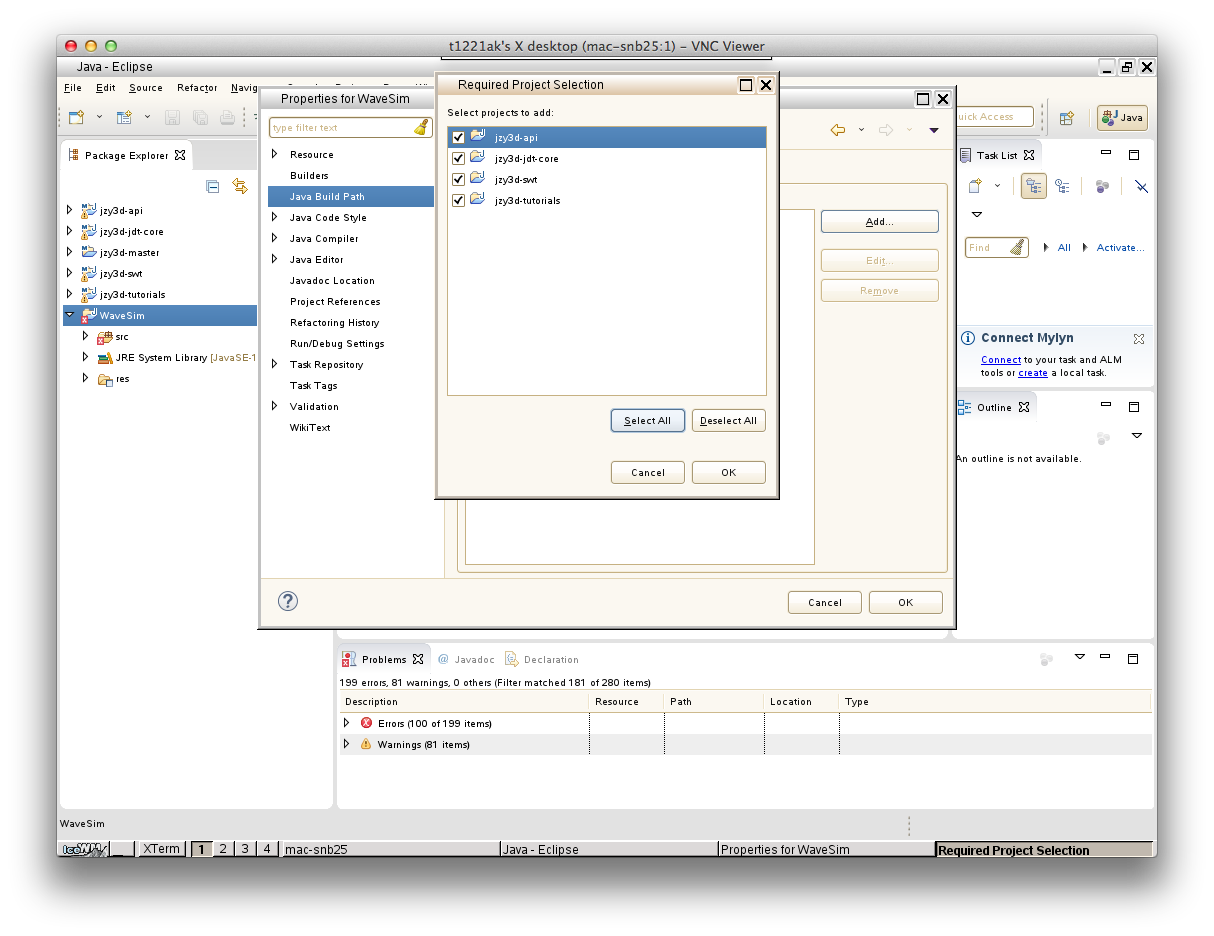Screen dimensions: 1214x936
Task: Click the New wizard toolbar icon in Eclipse
Action: coord(76,117)
